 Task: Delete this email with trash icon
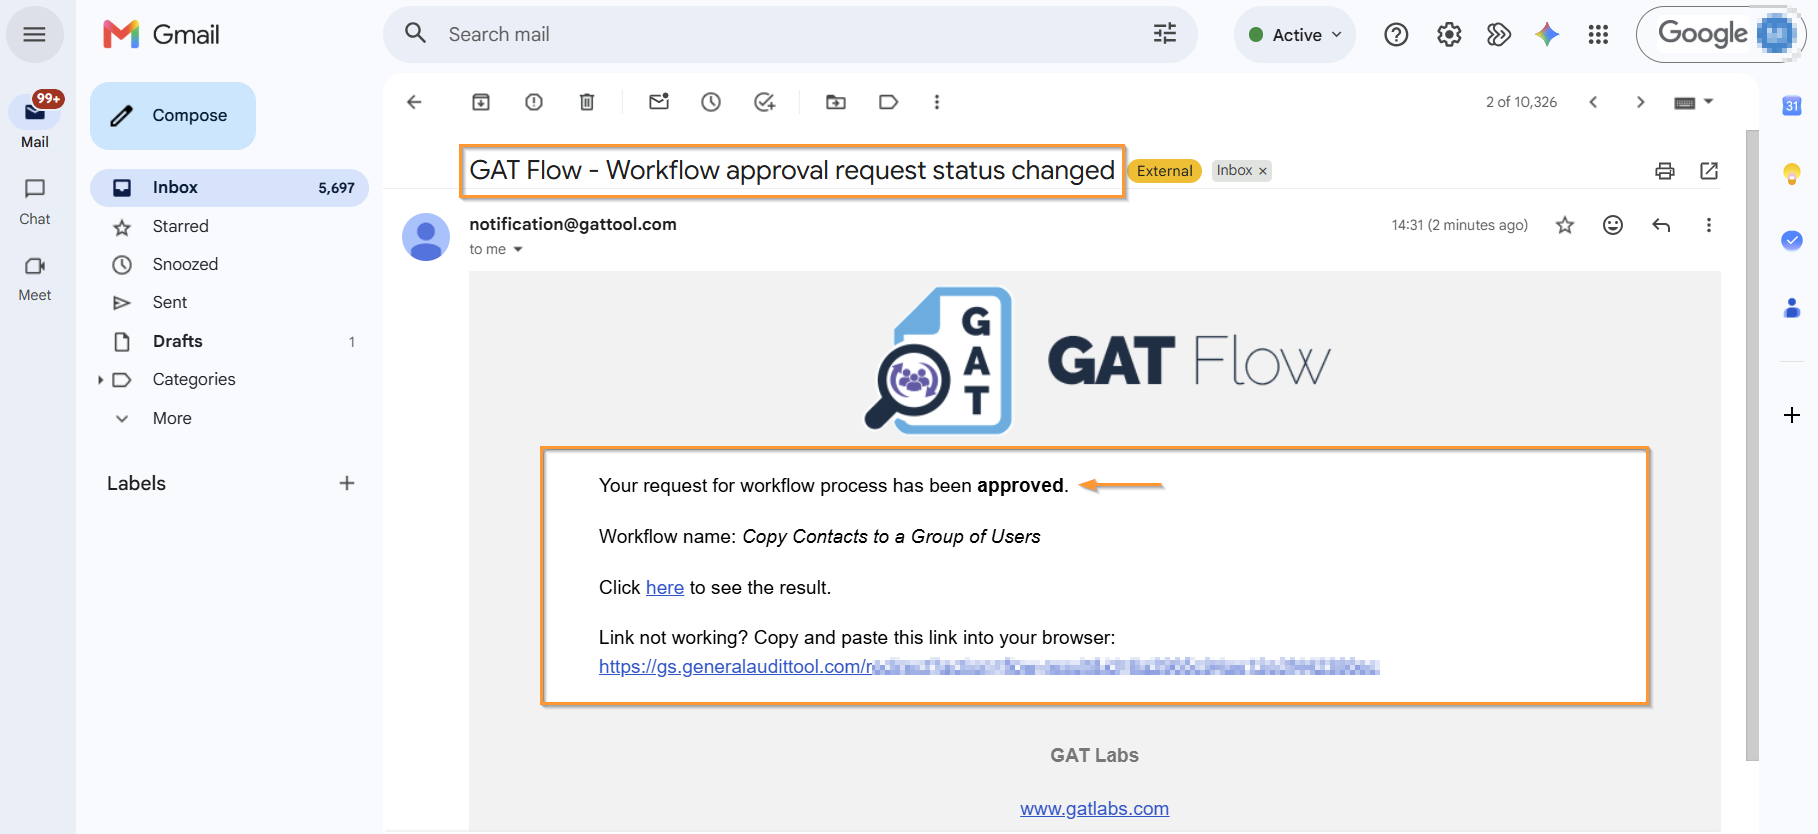(587, 102)
